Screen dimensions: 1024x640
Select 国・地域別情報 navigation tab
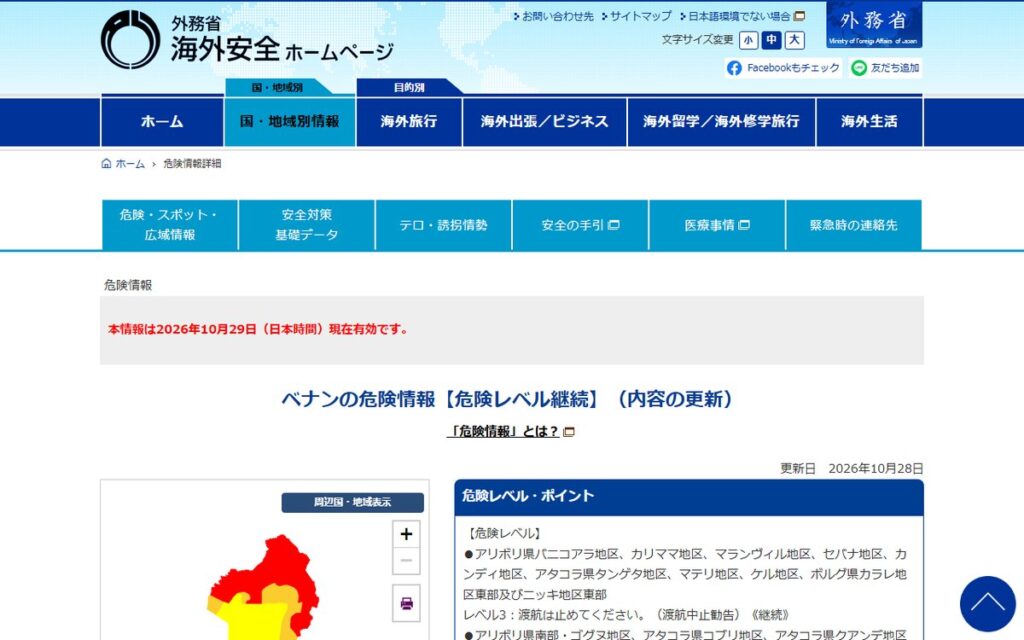click(x=290, y=121)
